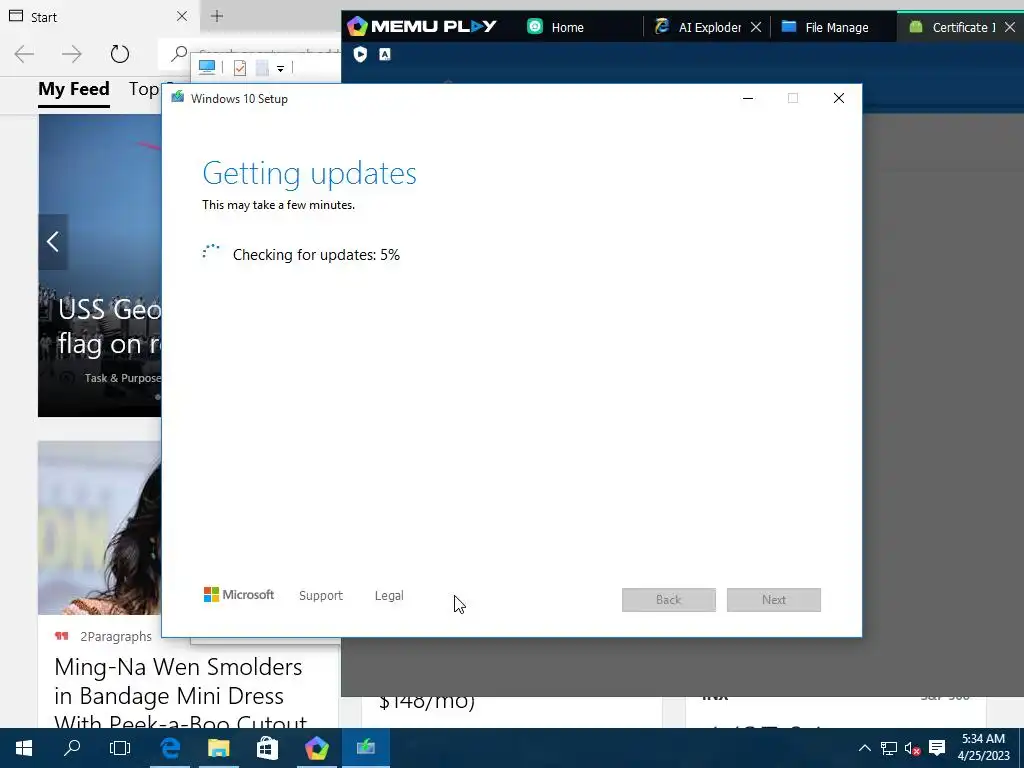Click the Windows 10 Setup title icon

(x=178, y=98)
